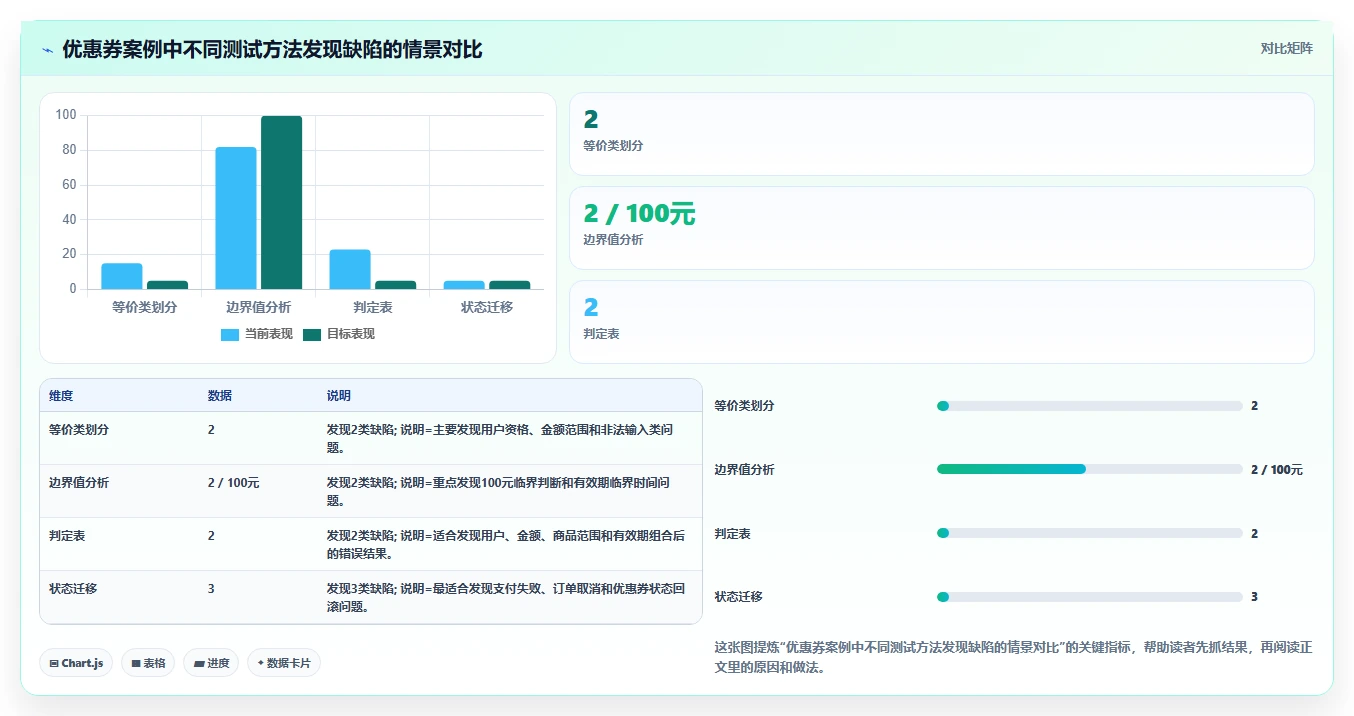Screen dimensions: 1354x716
Task: Click the summary caption paragraph at bottom right
Action: [x=1013, y=657]
